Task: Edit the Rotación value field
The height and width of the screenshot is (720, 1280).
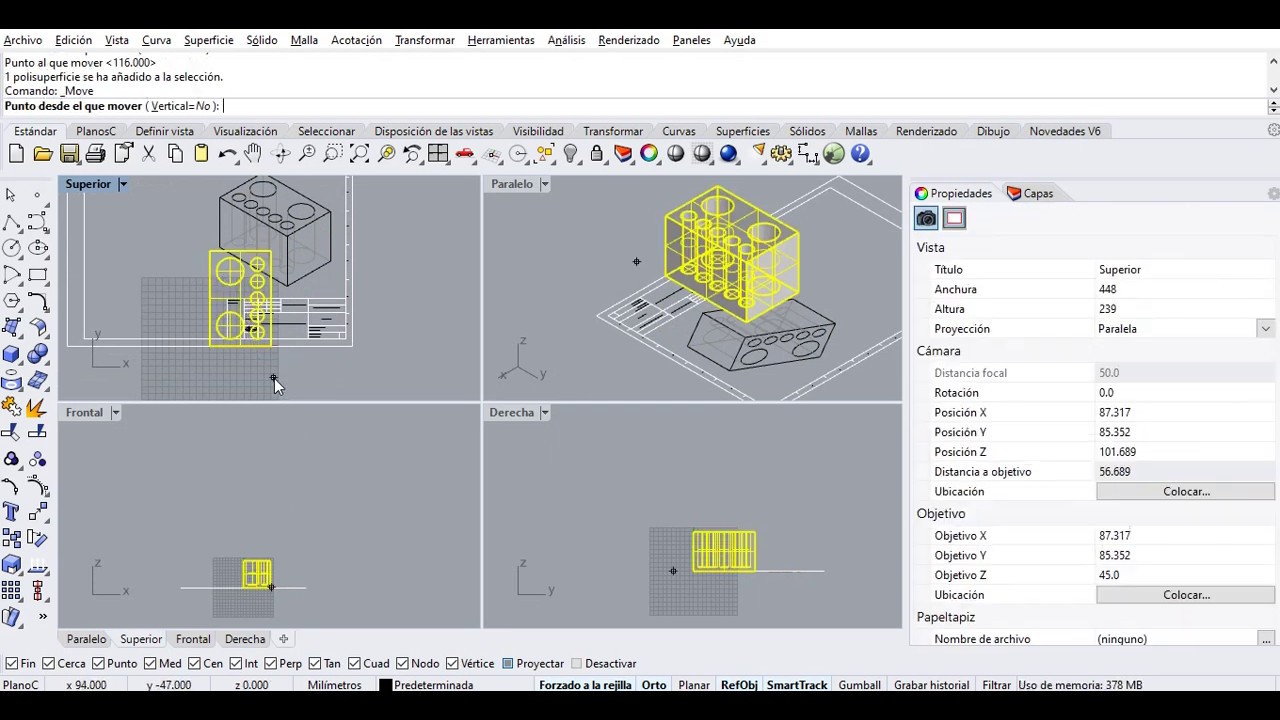Action: (1185, 393)
